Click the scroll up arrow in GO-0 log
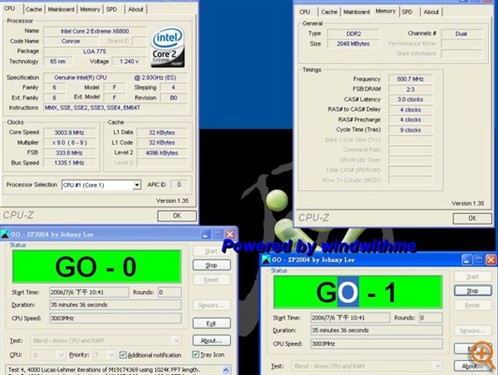Image resolution: width=498 pixels, height=375 pixels. (226, 370)
